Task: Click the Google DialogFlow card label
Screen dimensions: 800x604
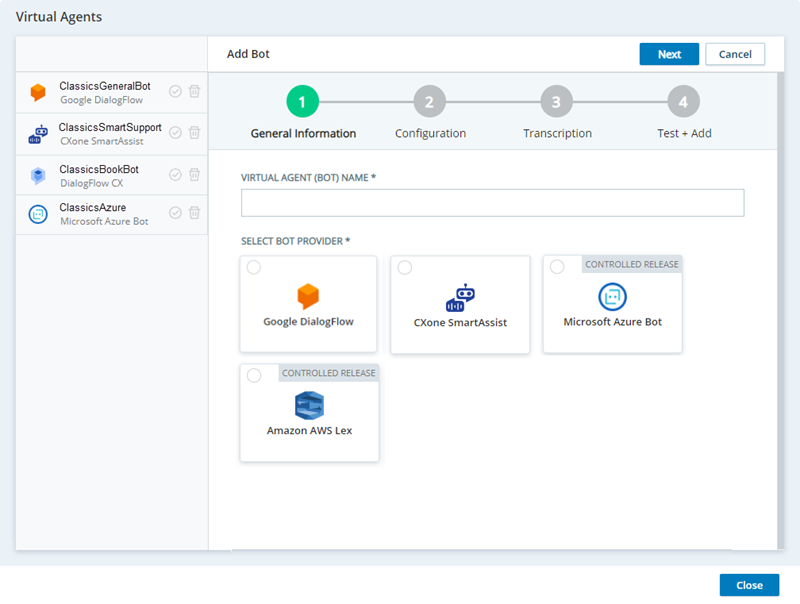Action: (x=308, y=322)
